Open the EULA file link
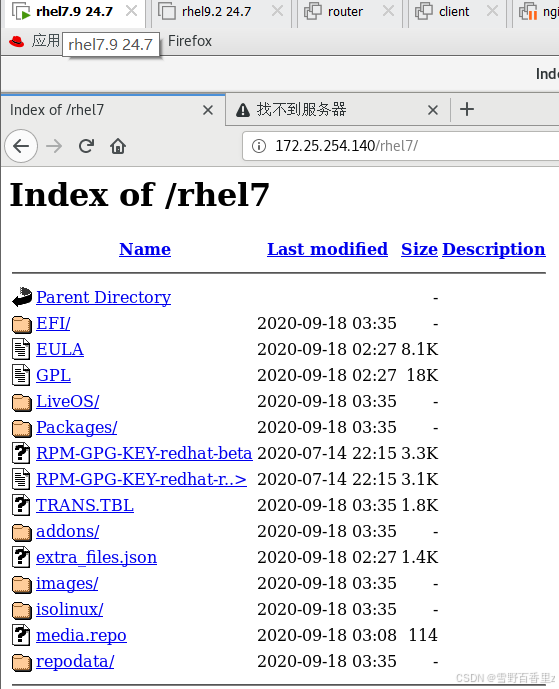The width and height of the screenshot is (559, 689). coord(60,349)
